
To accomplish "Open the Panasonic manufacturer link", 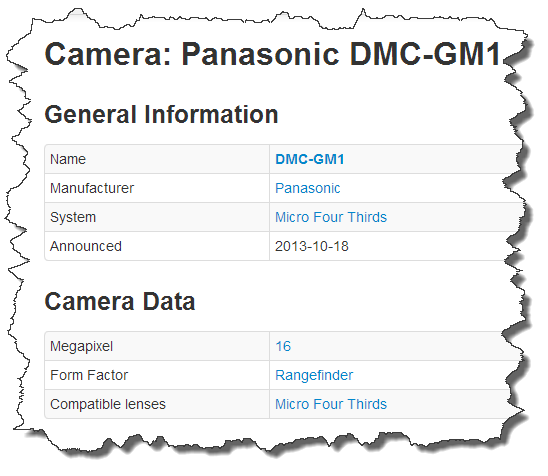I will coord(308,188).
